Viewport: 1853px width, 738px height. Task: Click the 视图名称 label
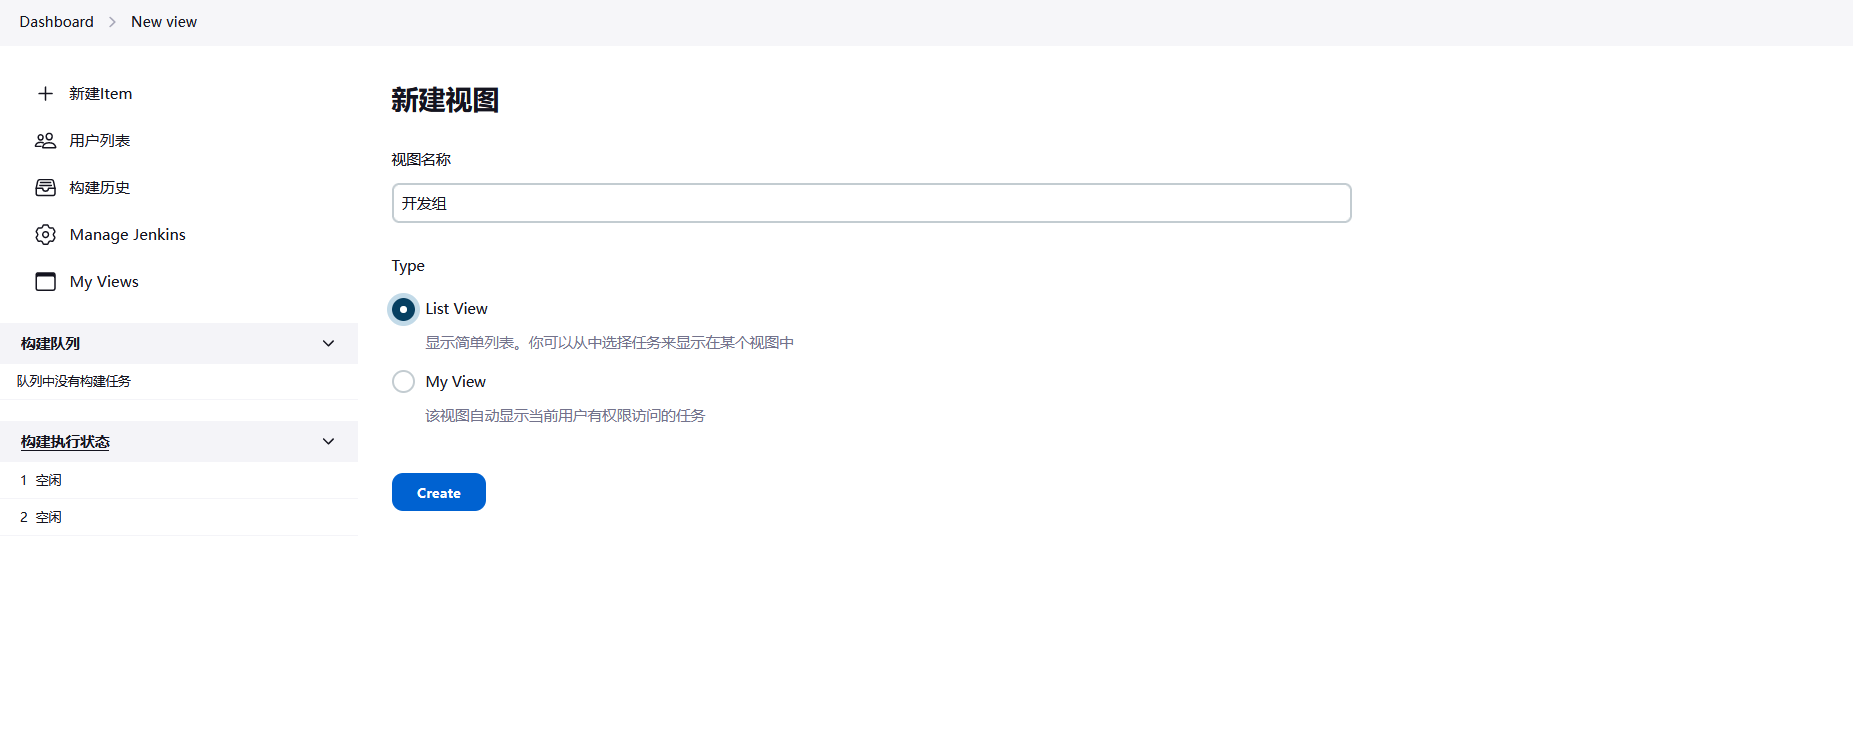coord(421,159)
